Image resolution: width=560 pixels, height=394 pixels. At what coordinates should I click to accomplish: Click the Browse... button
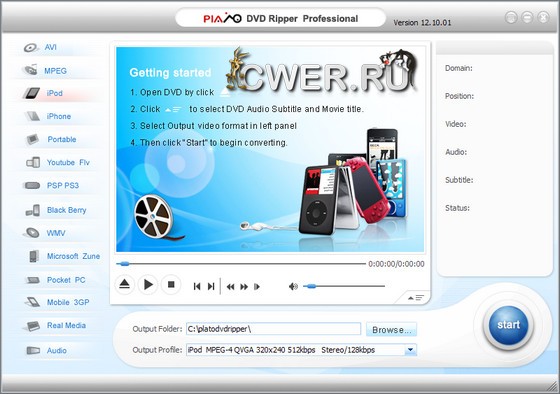point(391,329)
